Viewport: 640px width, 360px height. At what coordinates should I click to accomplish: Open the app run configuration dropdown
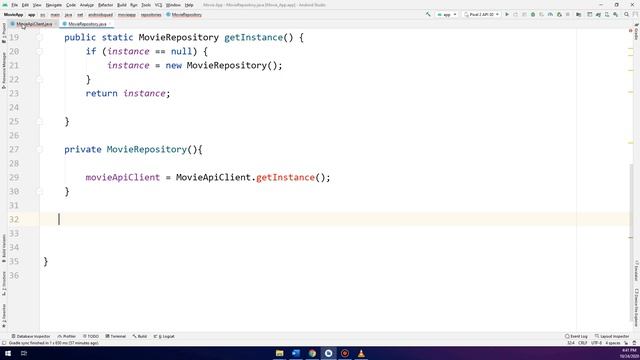coord(447,14)
